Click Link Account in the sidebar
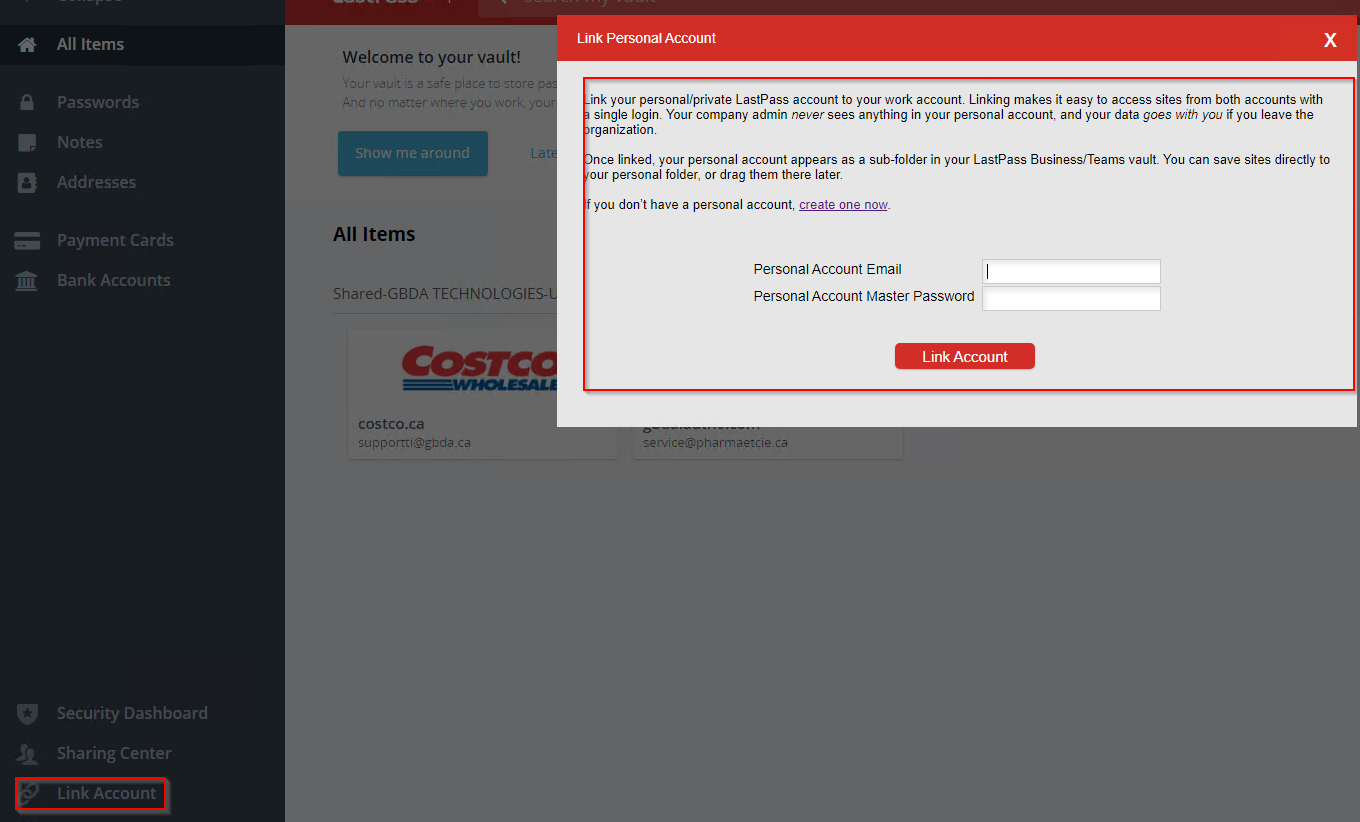 (x=106, y=793)
